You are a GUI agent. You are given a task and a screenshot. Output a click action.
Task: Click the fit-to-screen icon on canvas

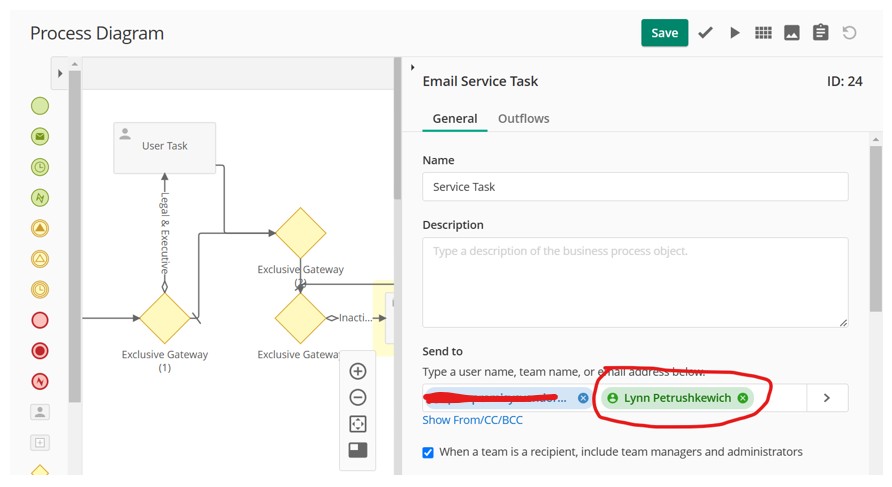[358, 424]
